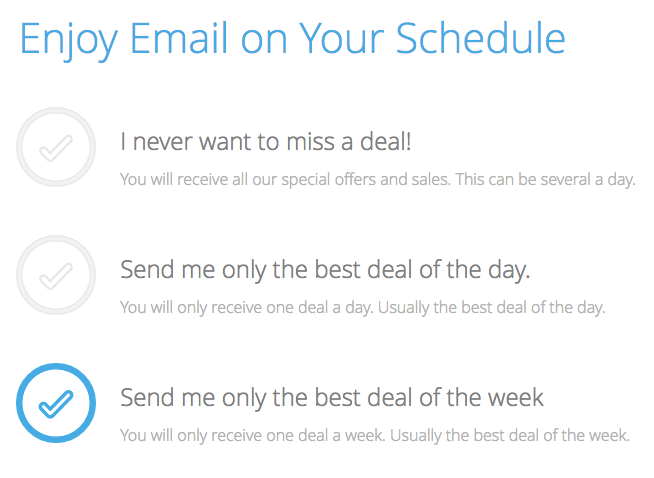Select the best-deal-of-the-day check circle
Viewport: 654px width, 478px height.
[56, 275]
